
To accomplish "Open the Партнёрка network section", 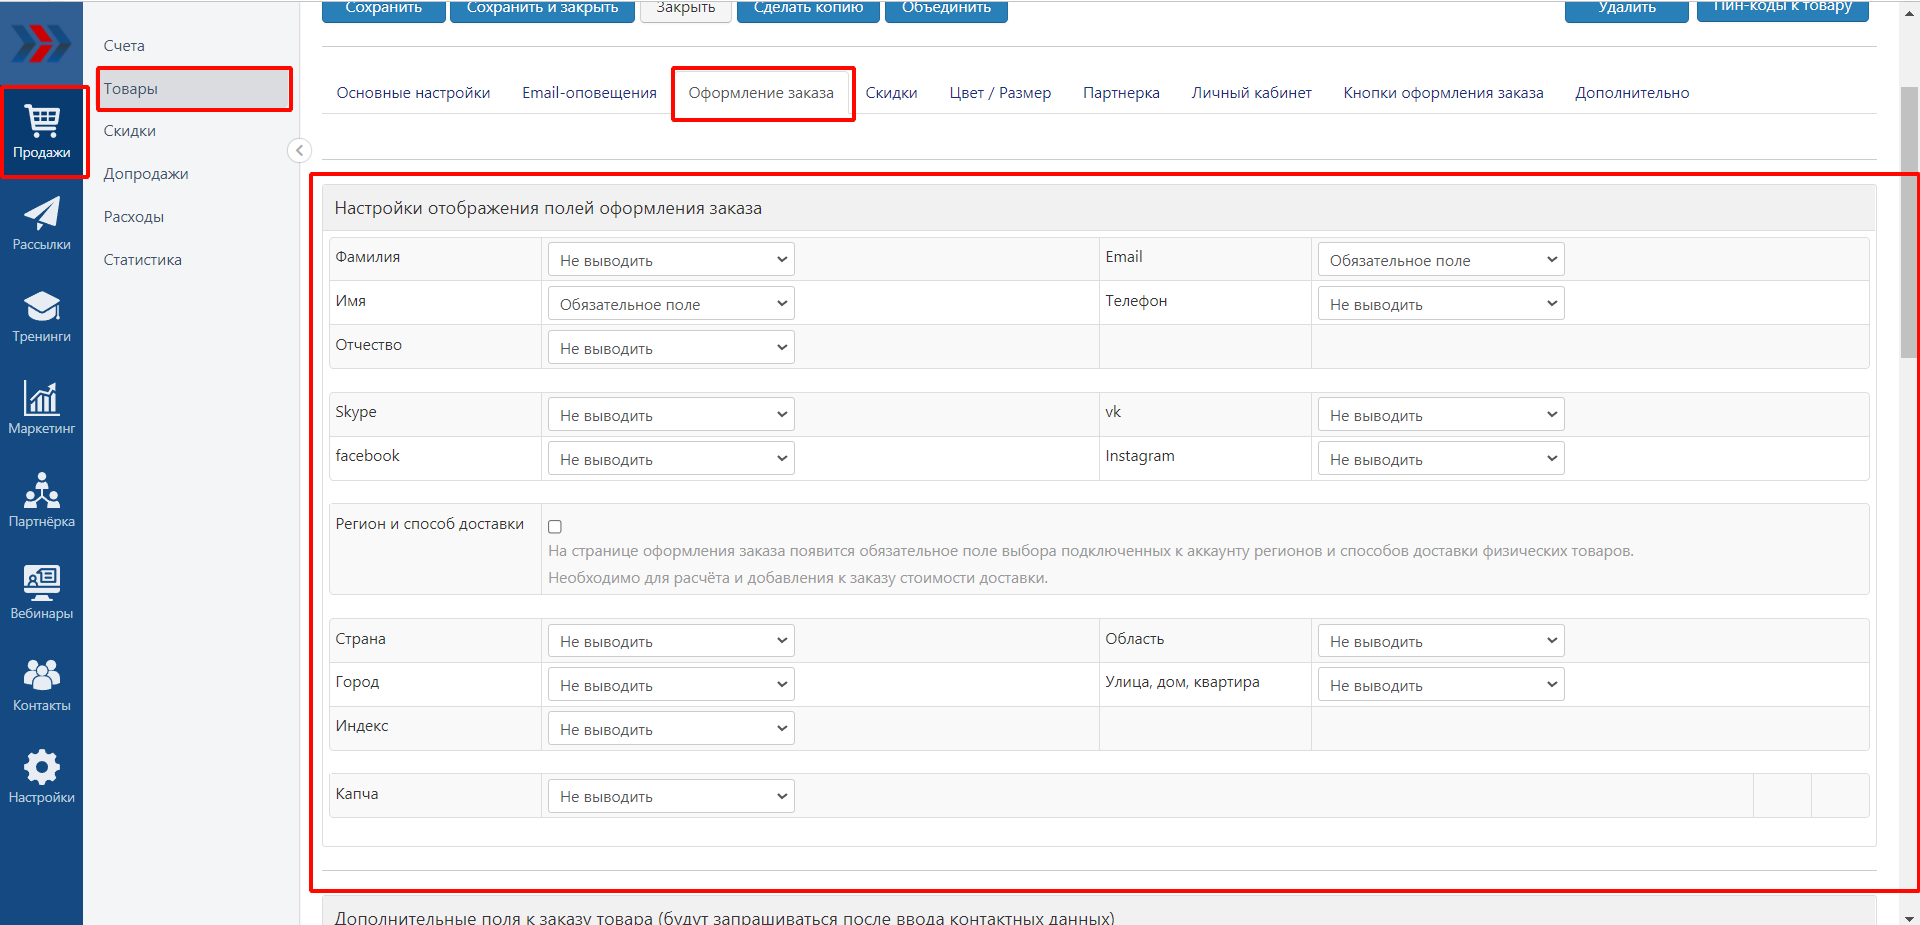I will click(x=42, y=501).
